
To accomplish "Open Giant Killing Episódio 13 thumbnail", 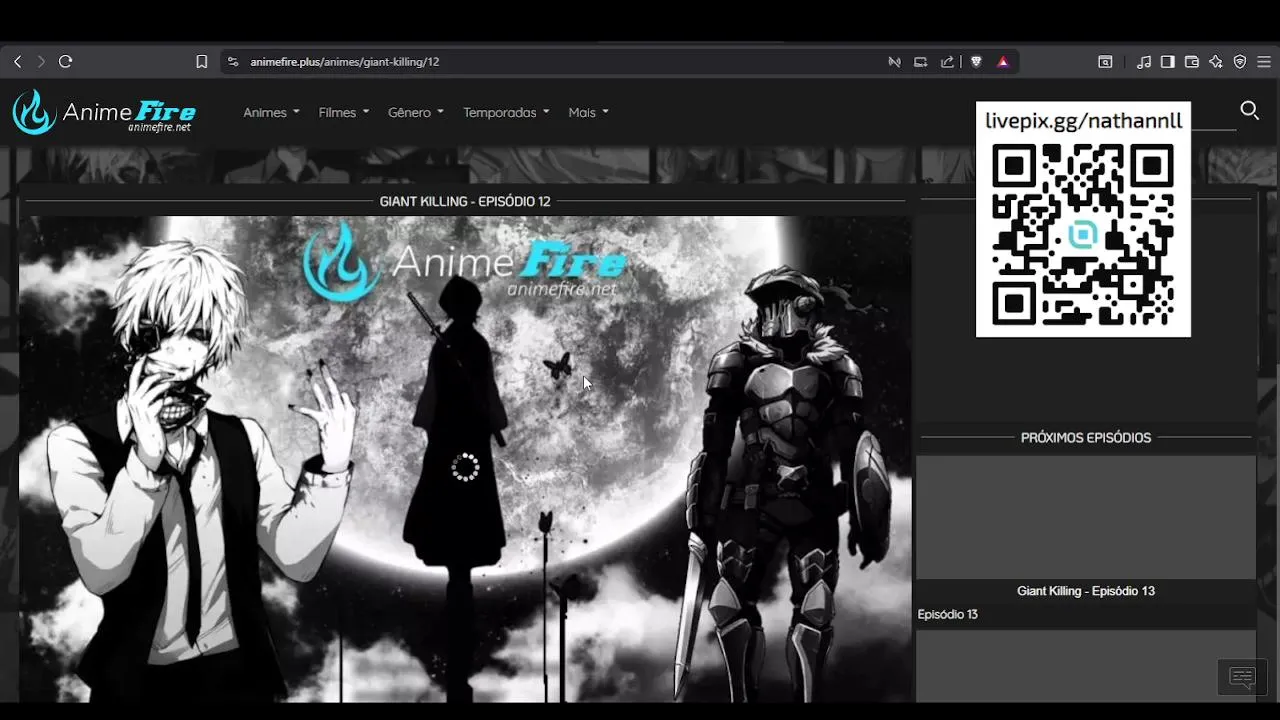I will tap(1086, 517).
